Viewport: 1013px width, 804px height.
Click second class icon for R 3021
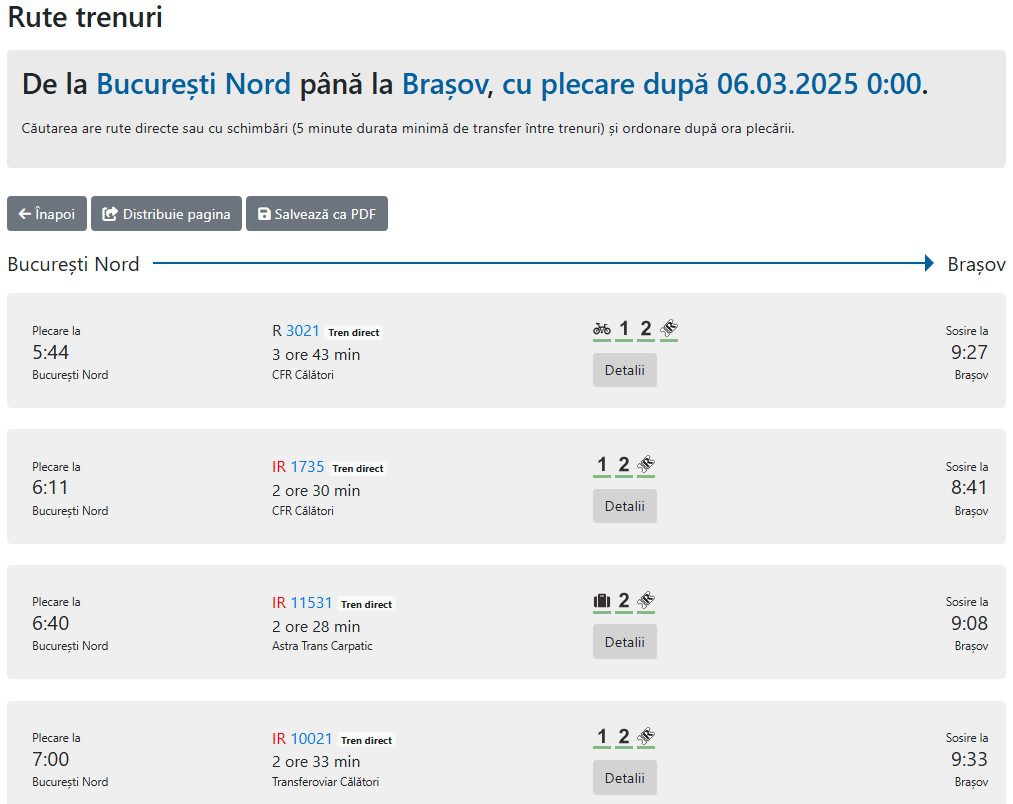point(645,329)
